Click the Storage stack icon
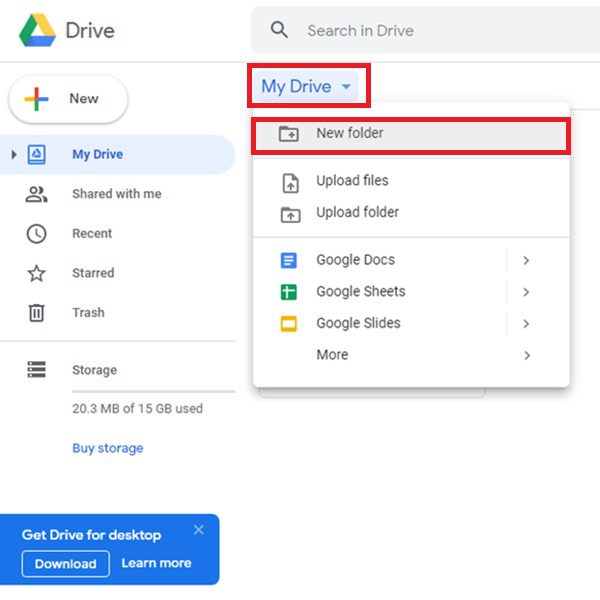 tap(36, 370)
